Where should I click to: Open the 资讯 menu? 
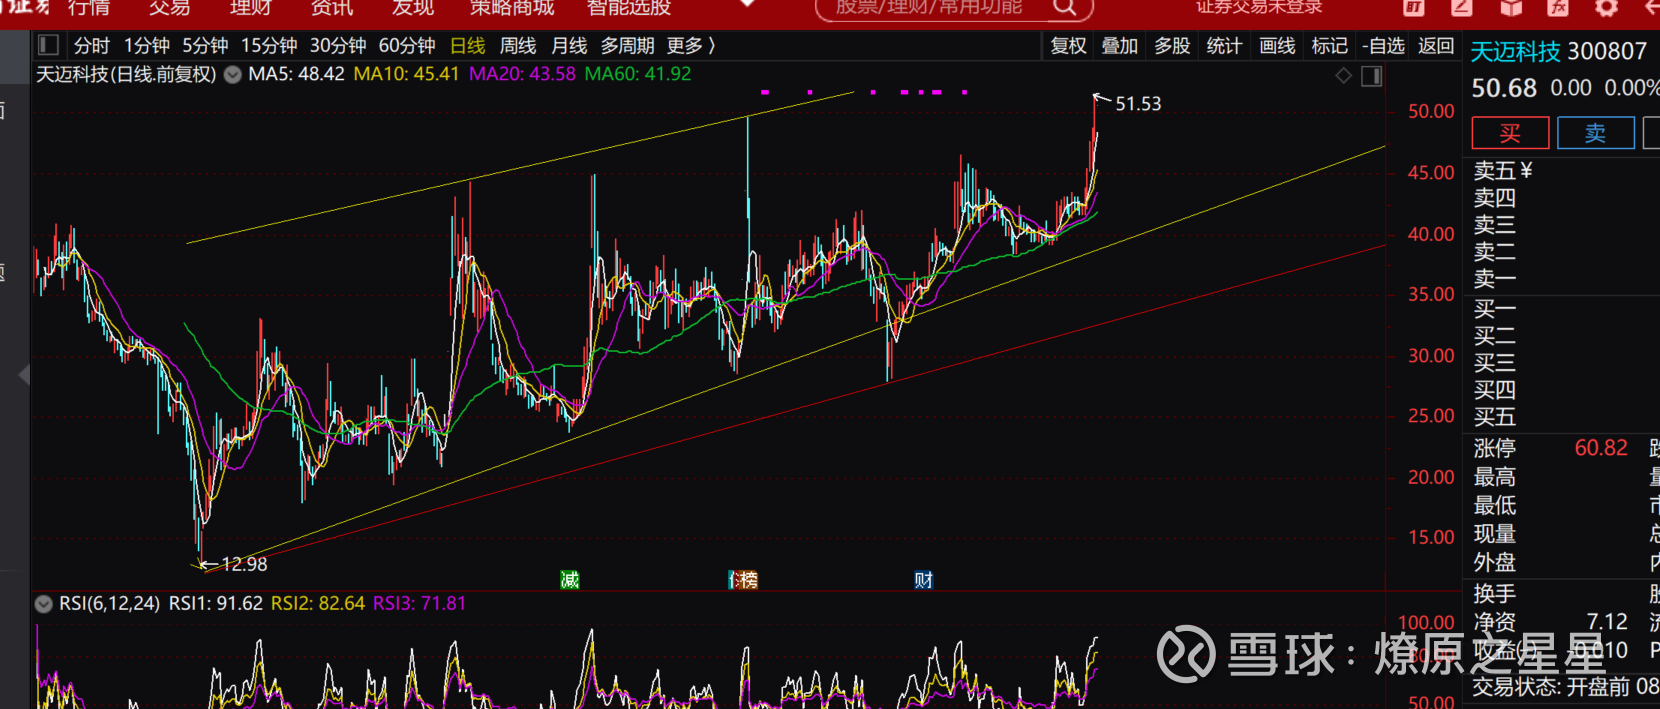point(332,8)
